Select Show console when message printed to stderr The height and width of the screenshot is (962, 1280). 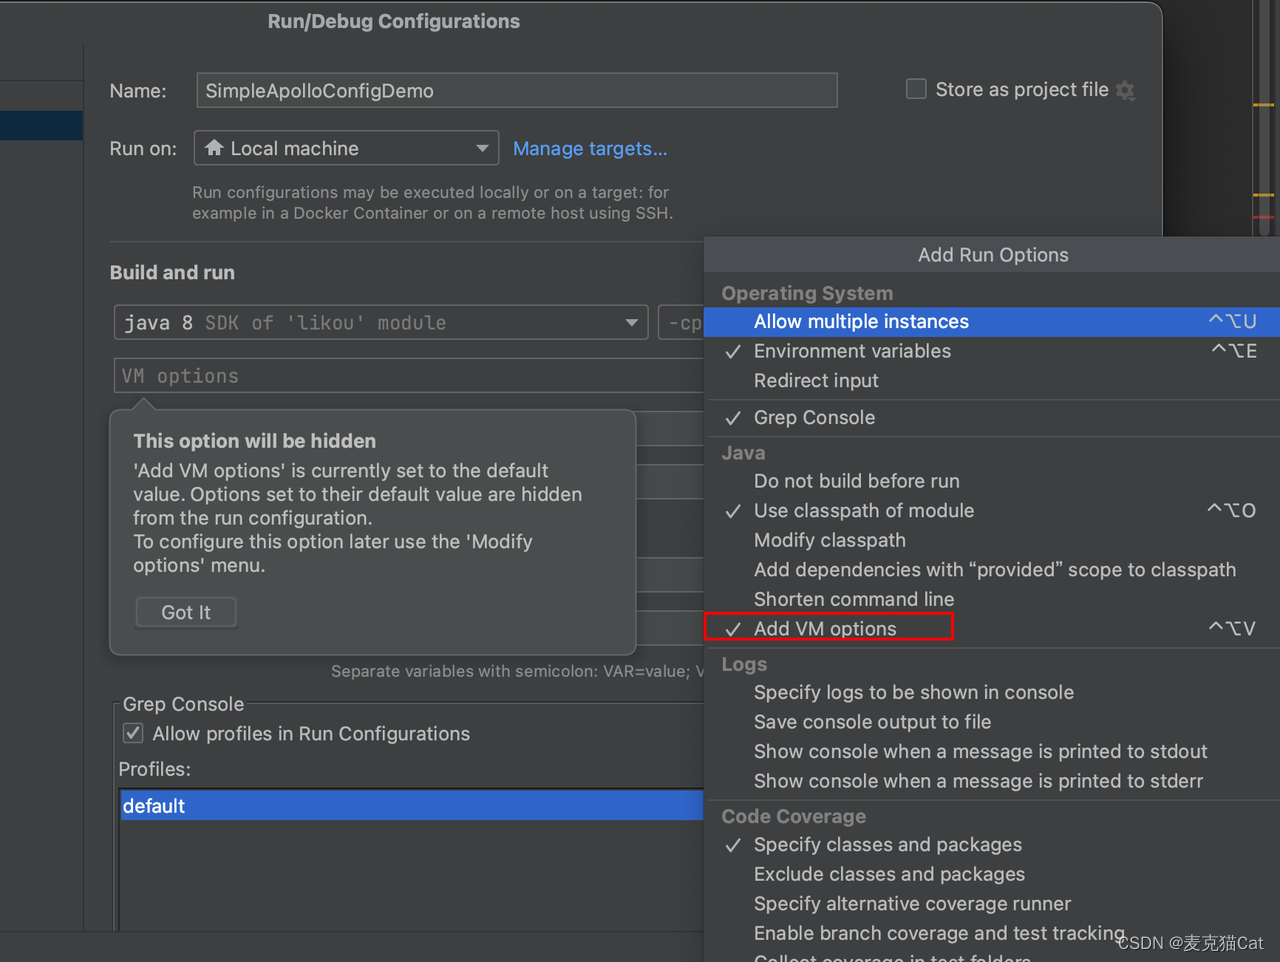coord(992,781)
